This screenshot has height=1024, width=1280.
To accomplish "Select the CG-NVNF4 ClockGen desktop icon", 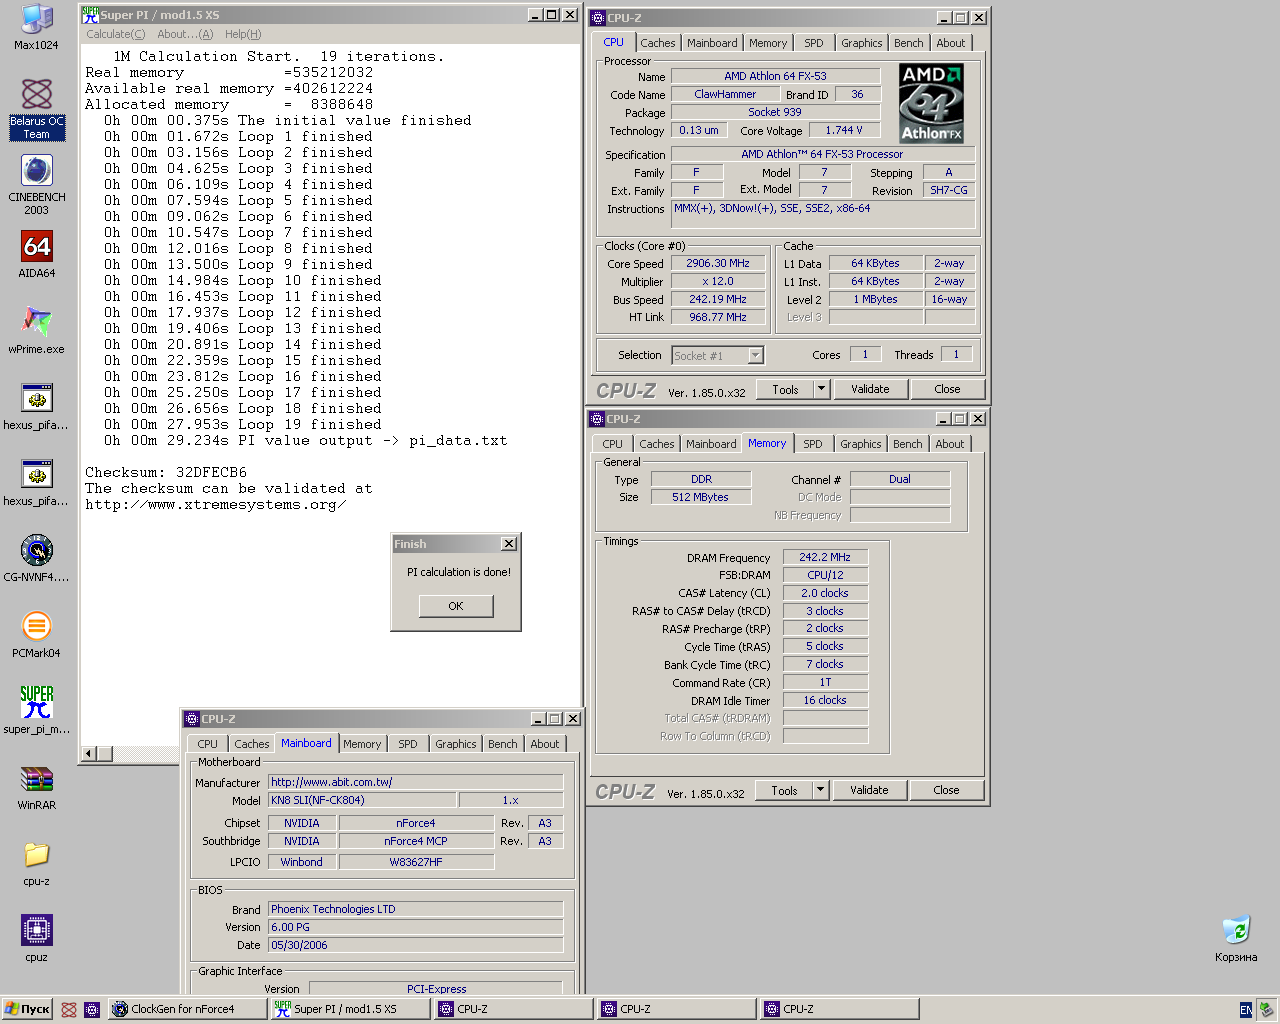I will (37, 558).
